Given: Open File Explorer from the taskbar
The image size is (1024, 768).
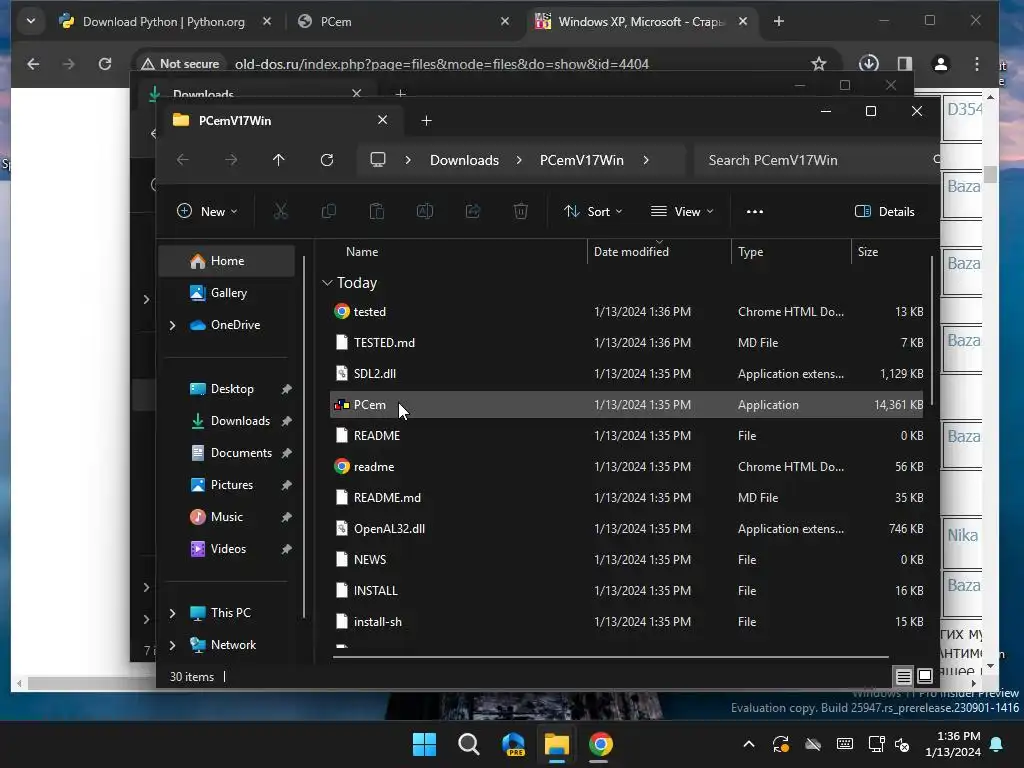Looking at the screenshot, I should [556, 744].
